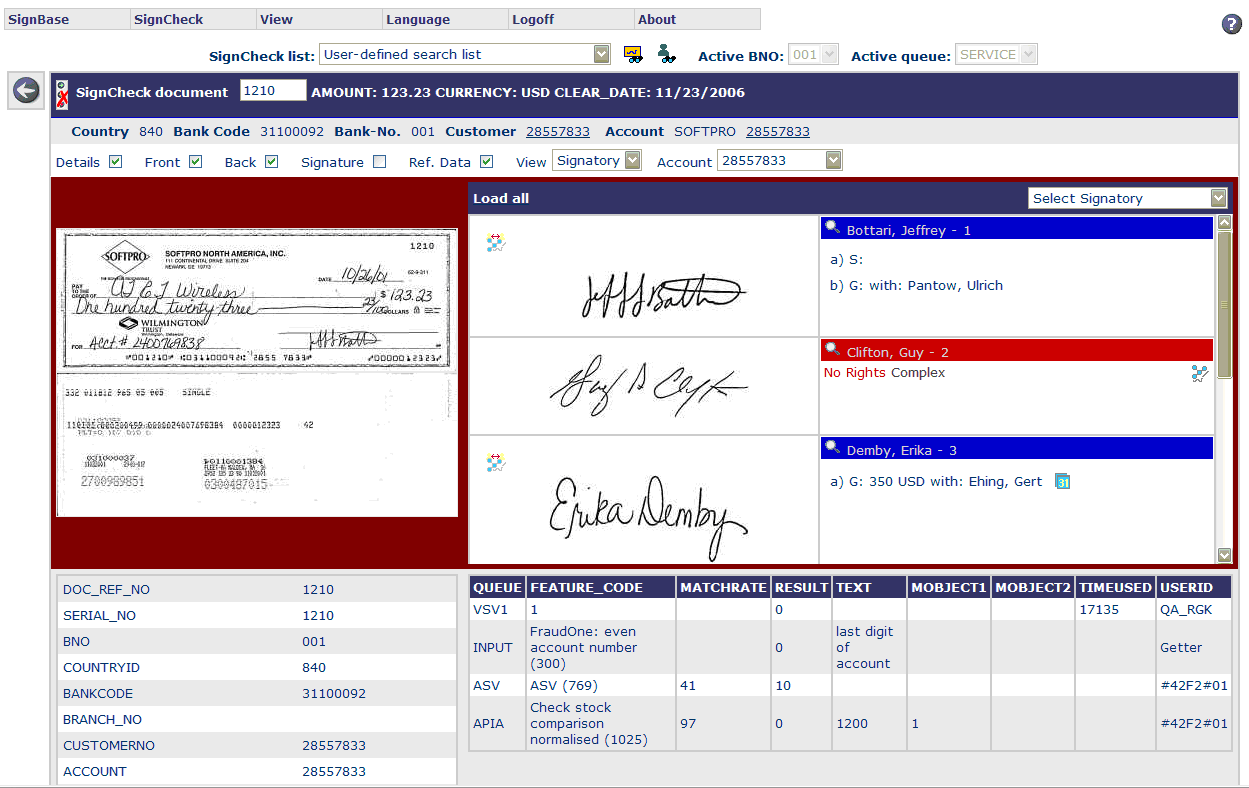
Task: Open the help question mark icon
Action: point(1231,25)
